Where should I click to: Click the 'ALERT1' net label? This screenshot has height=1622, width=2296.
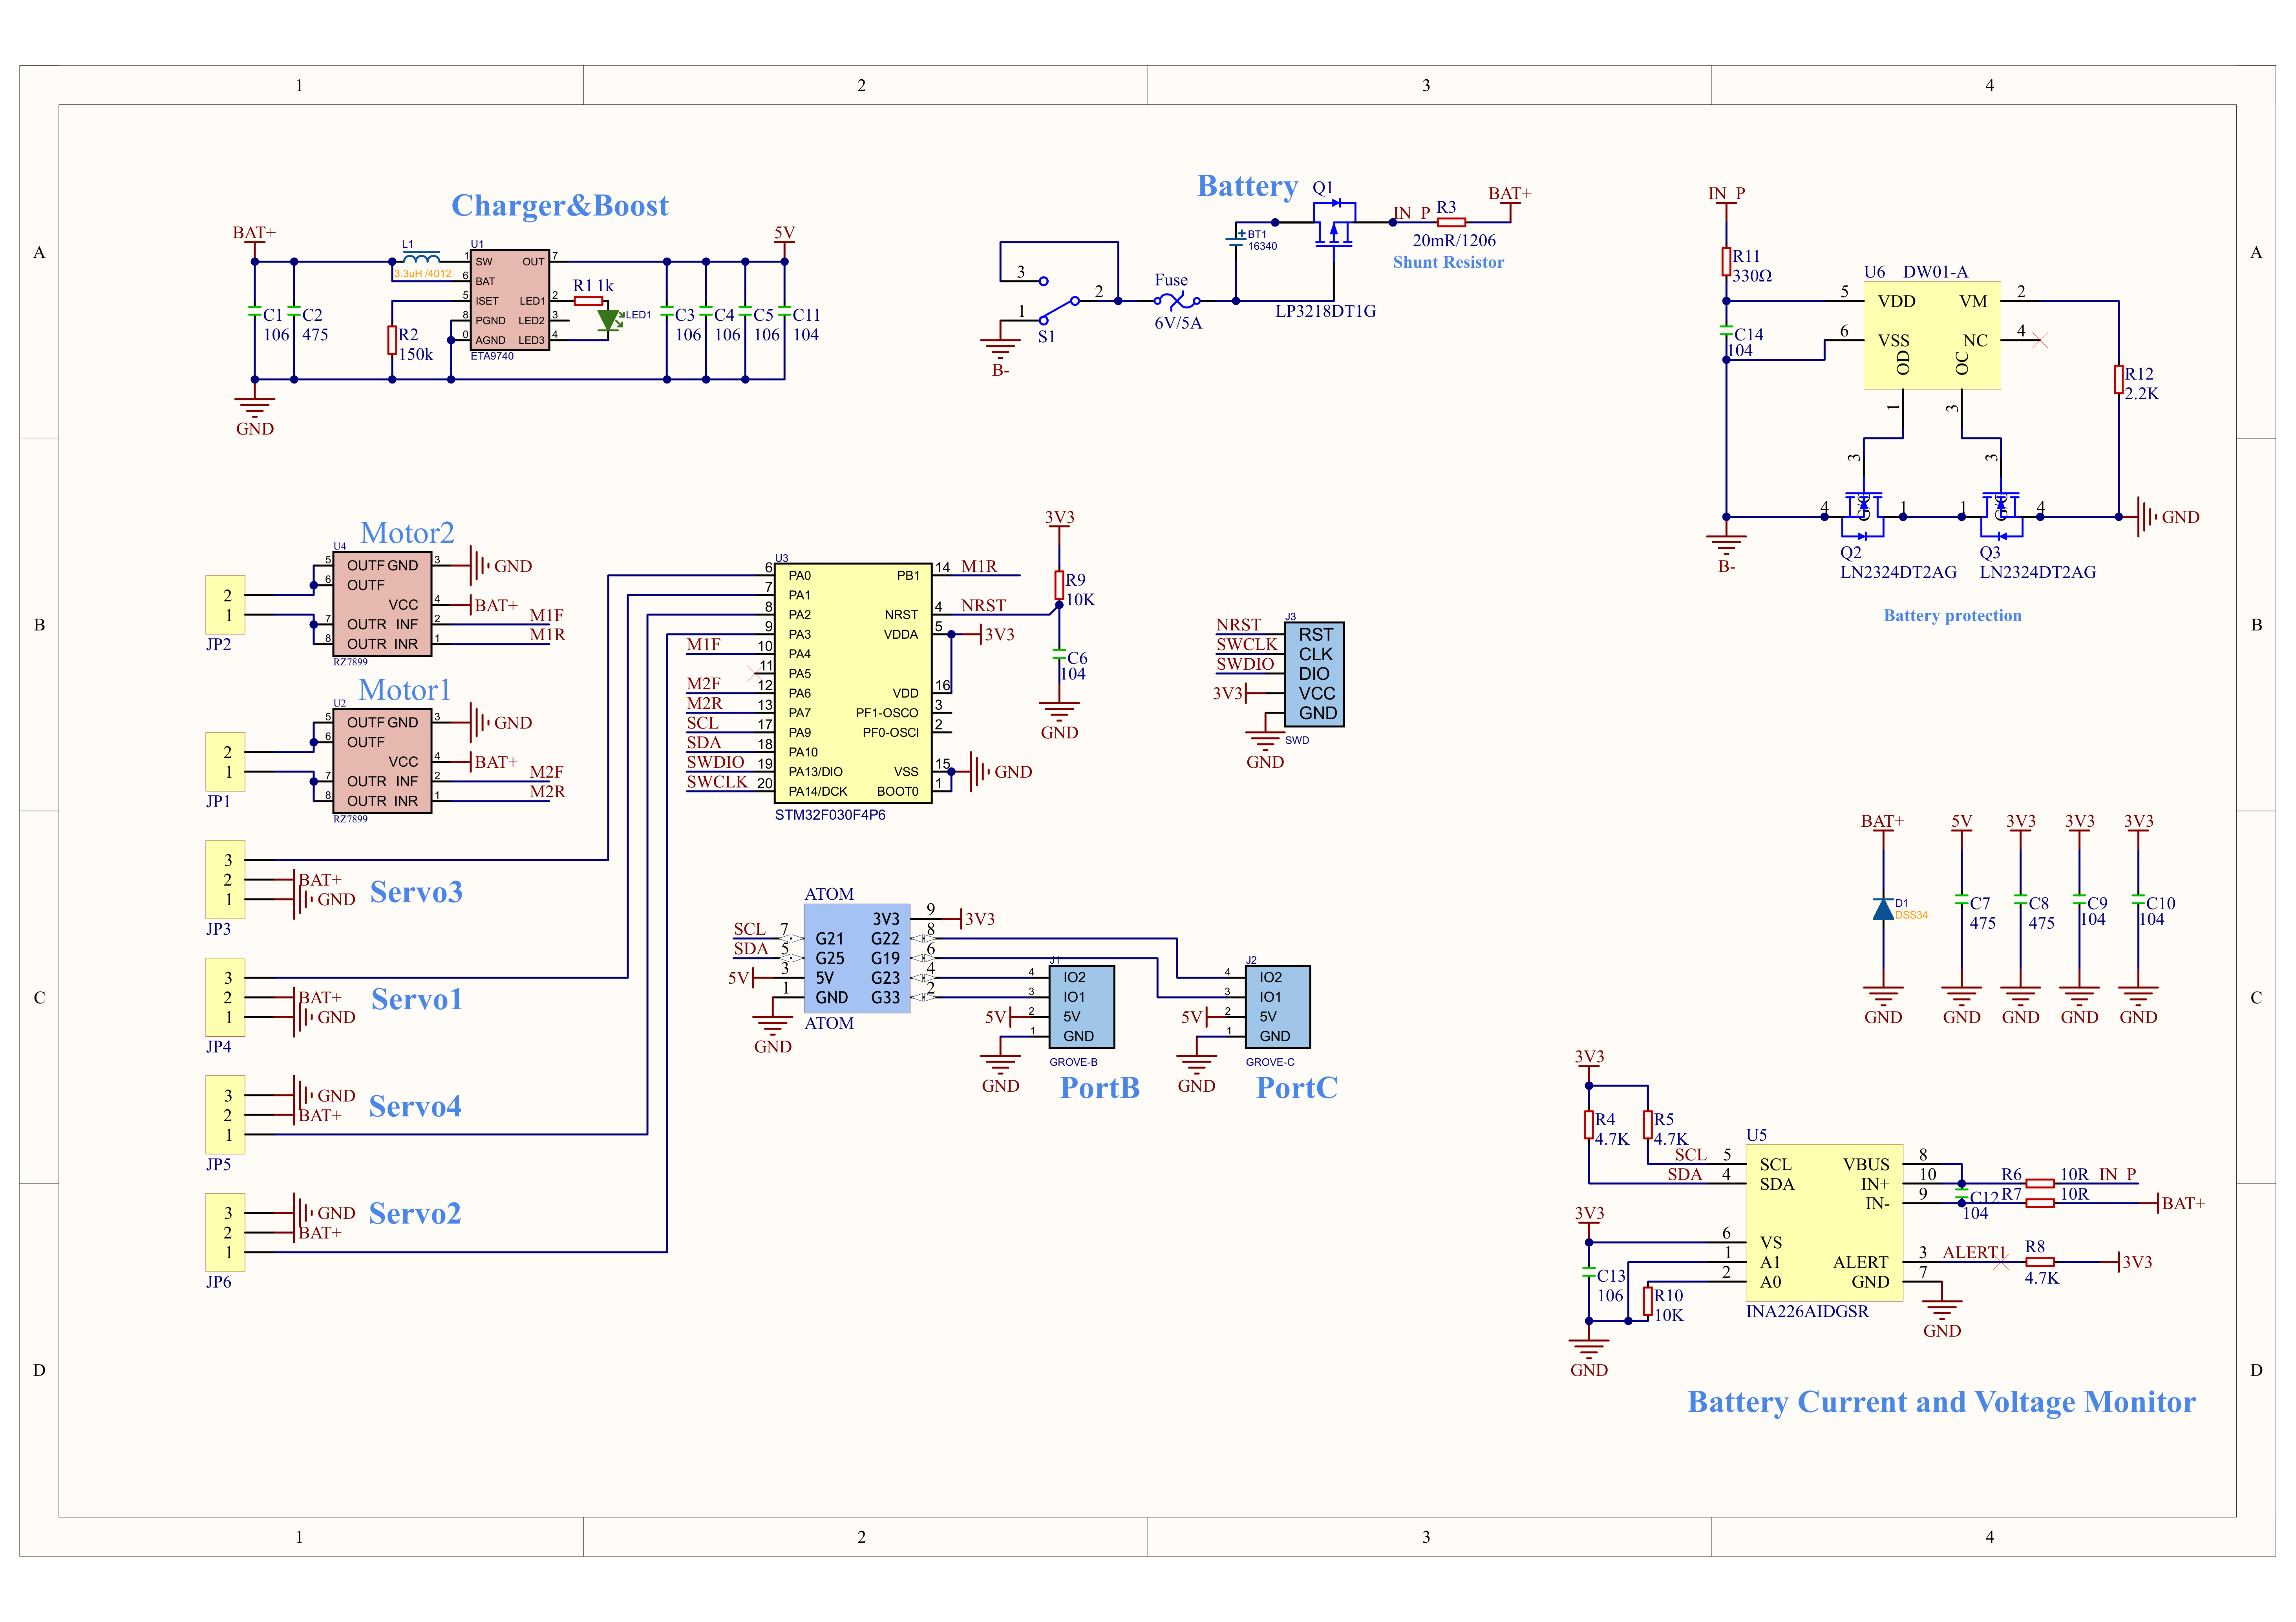click(1974, 1252)
